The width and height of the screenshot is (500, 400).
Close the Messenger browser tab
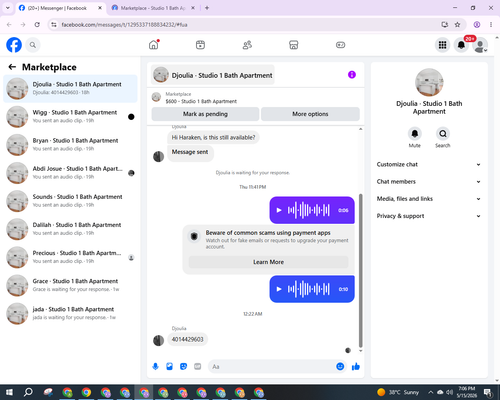[100, 8]
